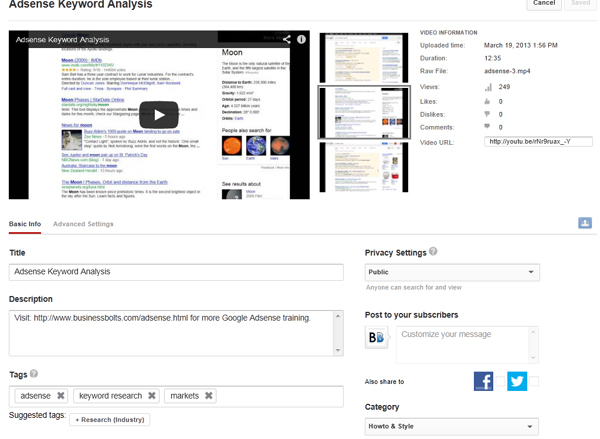600x439 pixels.
Task: Click description scrollbar down arrow
Action: (338, 350)
